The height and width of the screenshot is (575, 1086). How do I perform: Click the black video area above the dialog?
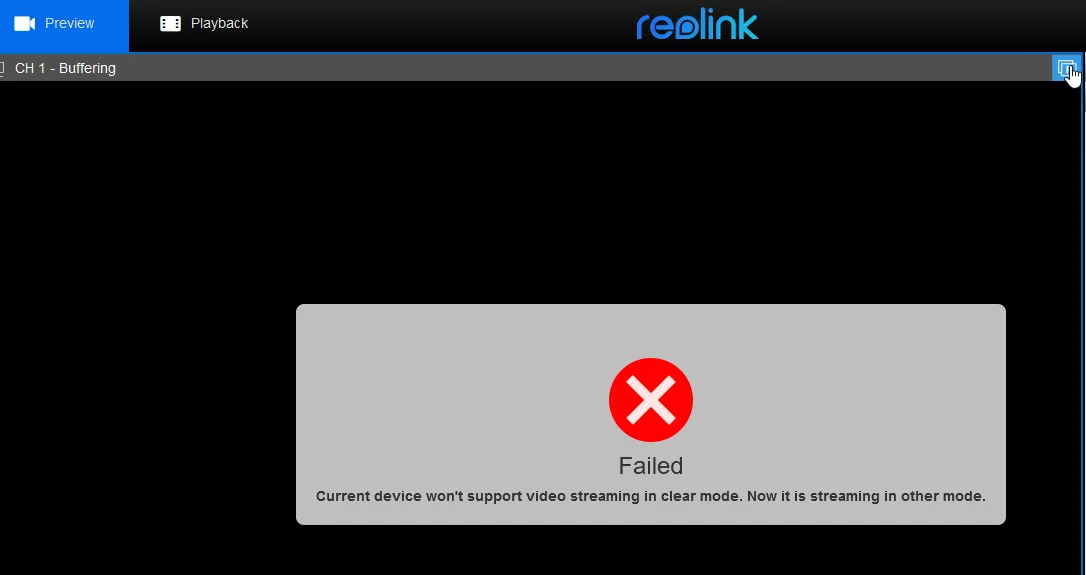click(540, 187)
